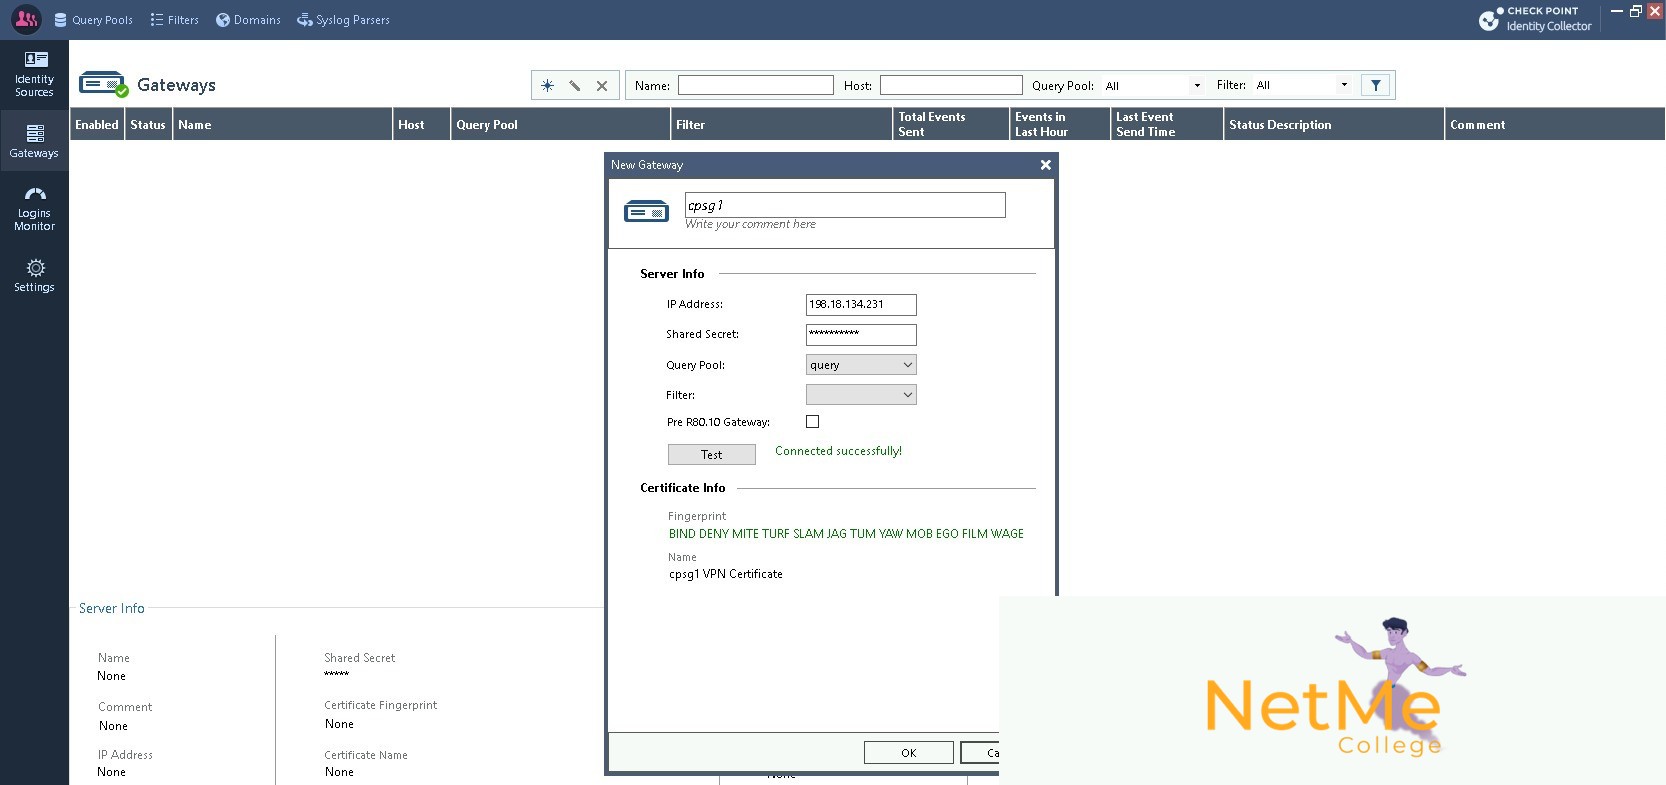Viewport: 1666px width, 785px height.
Task: Focus the Shared Secret input field
Action: [x=861, y=335]
